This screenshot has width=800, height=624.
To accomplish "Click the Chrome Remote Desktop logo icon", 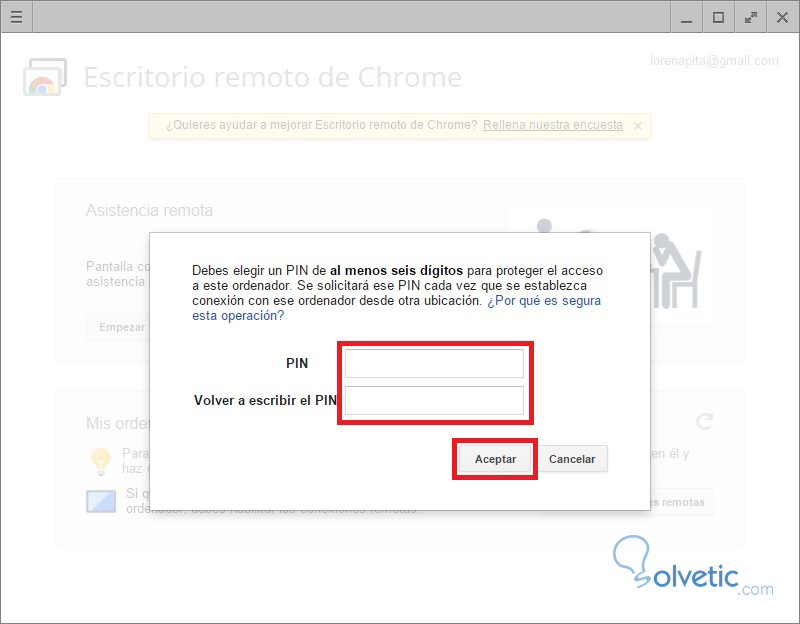I will (45, 77).
